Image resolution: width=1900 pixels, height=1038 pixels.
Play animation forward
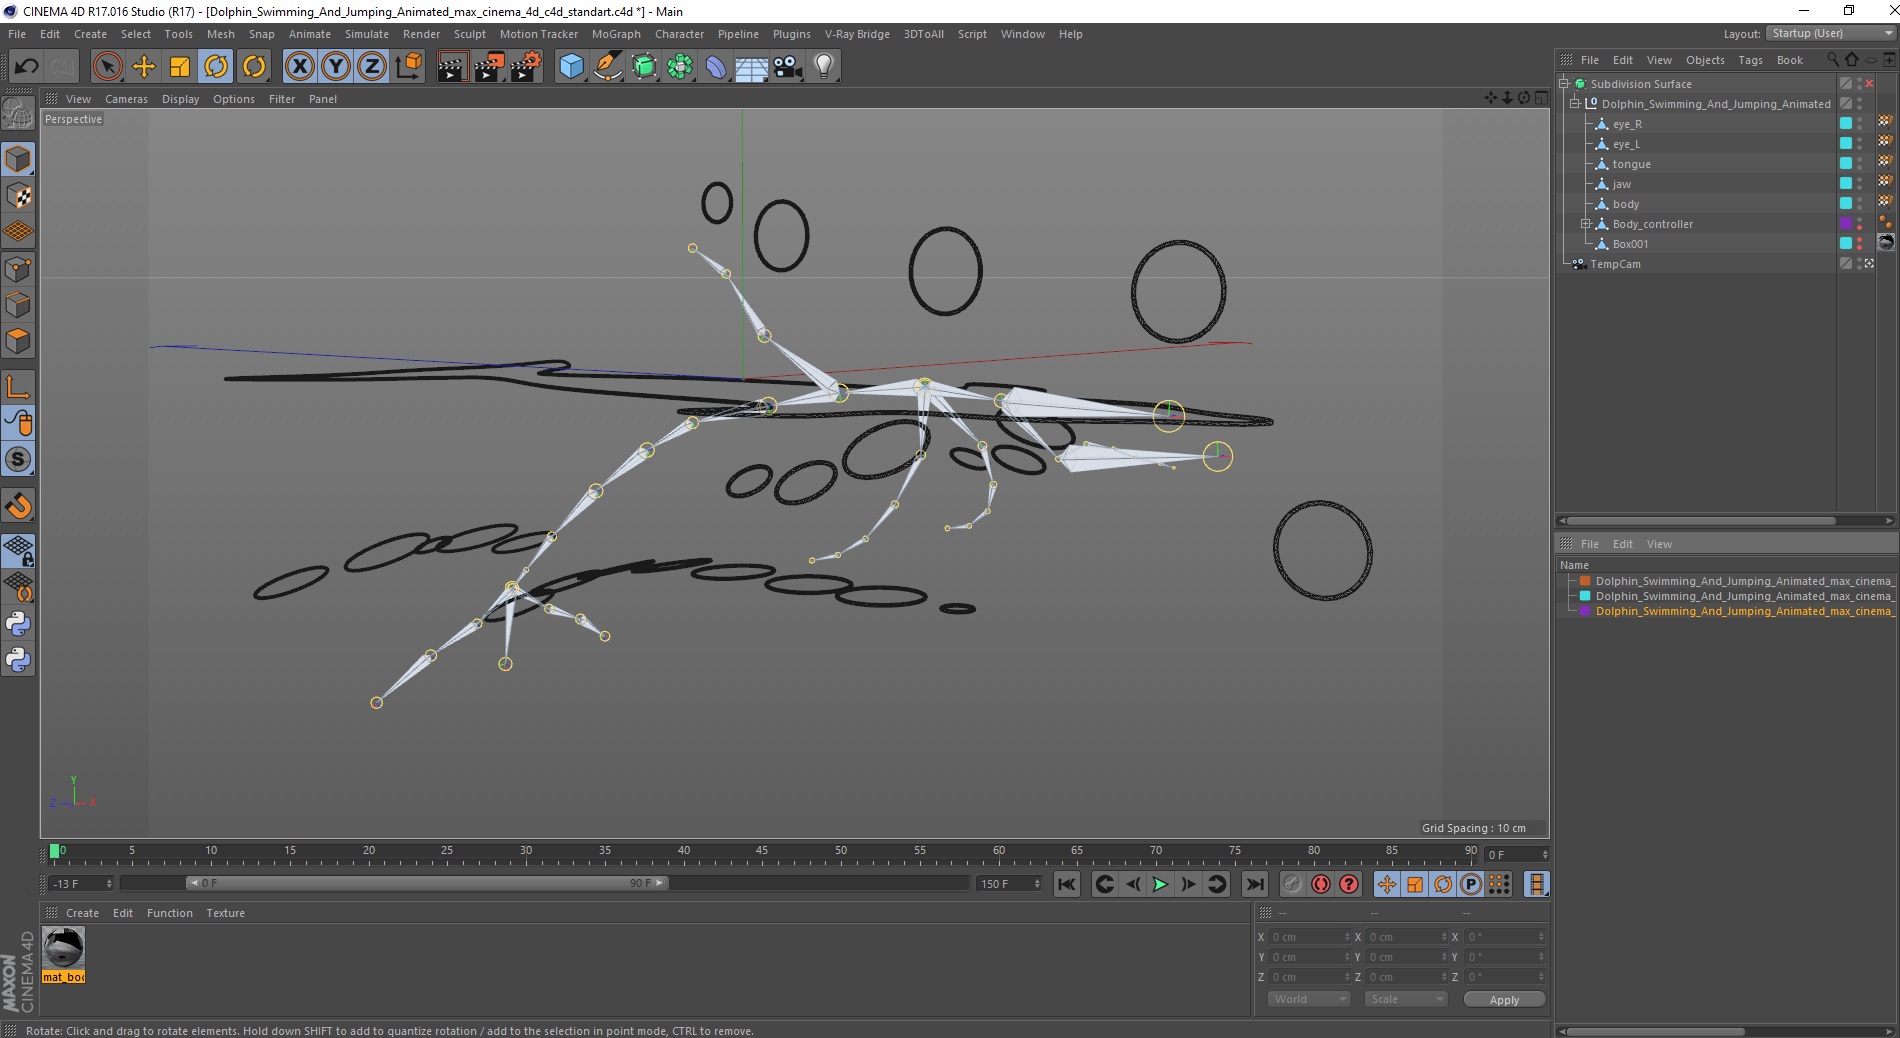(x=1160, y=884)
